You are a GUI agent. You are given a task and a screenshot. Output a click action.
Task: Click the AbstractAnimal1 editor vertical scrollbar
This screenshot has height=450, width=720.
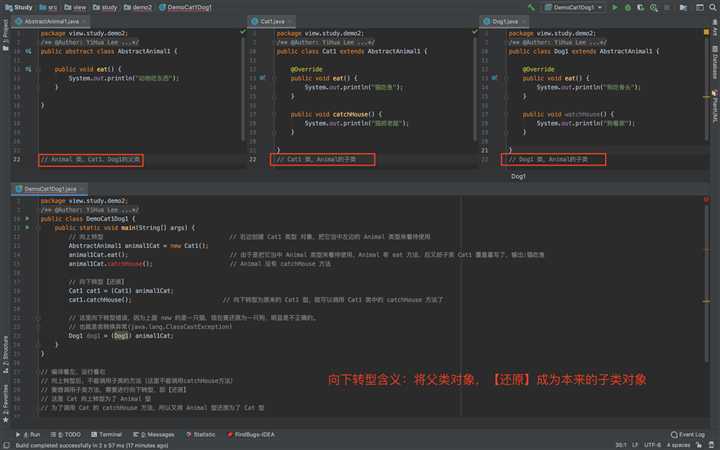243,90
